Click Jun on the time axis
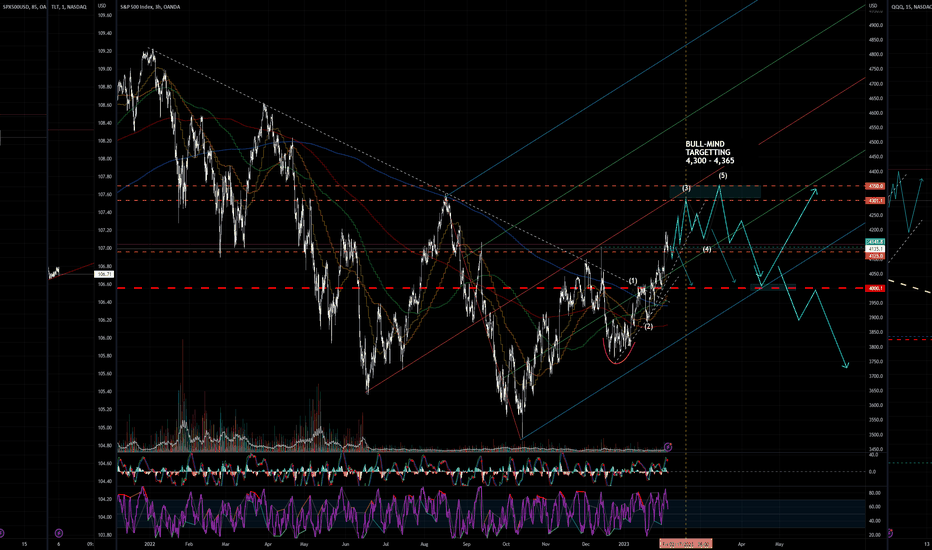The width and height of the screenshot is (932, 550). [x=346, y=543]
